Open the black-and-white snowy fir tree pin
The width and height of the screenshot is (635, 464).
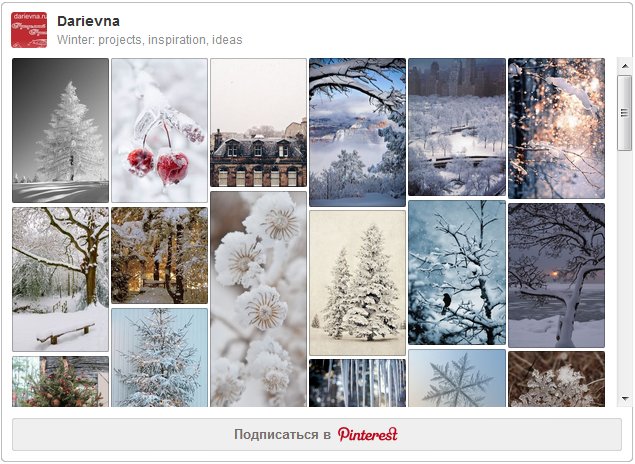click(60, 130)
